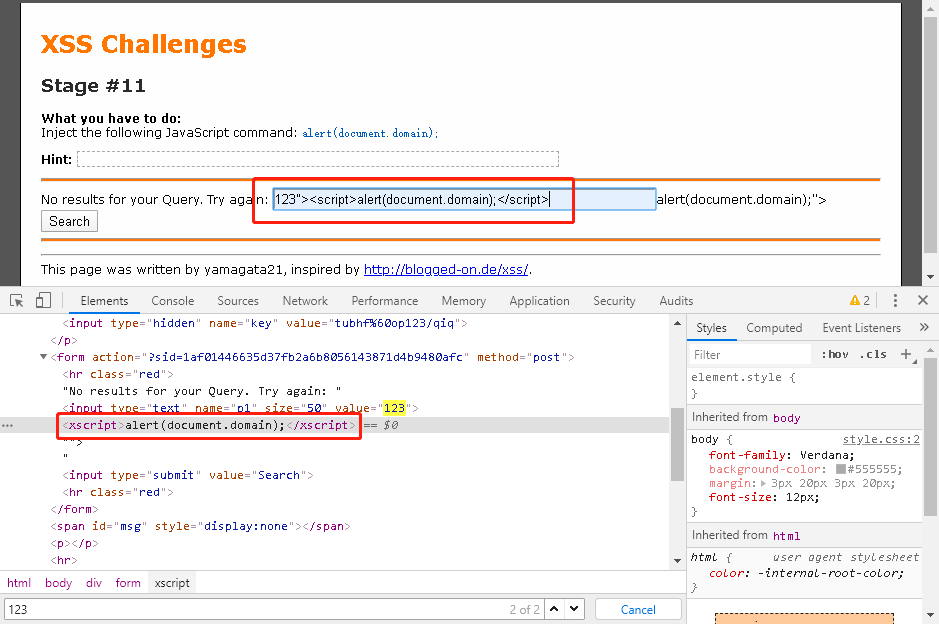939x624 pixels.
Task: Open the Memory tab
Action: click(x=464, y=301)
